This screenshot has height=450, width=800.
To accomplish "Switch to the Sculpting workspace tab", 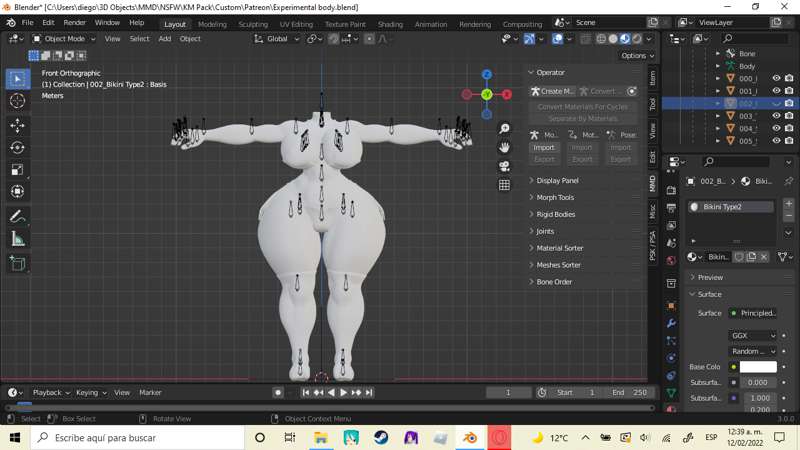I will point(253,24).
